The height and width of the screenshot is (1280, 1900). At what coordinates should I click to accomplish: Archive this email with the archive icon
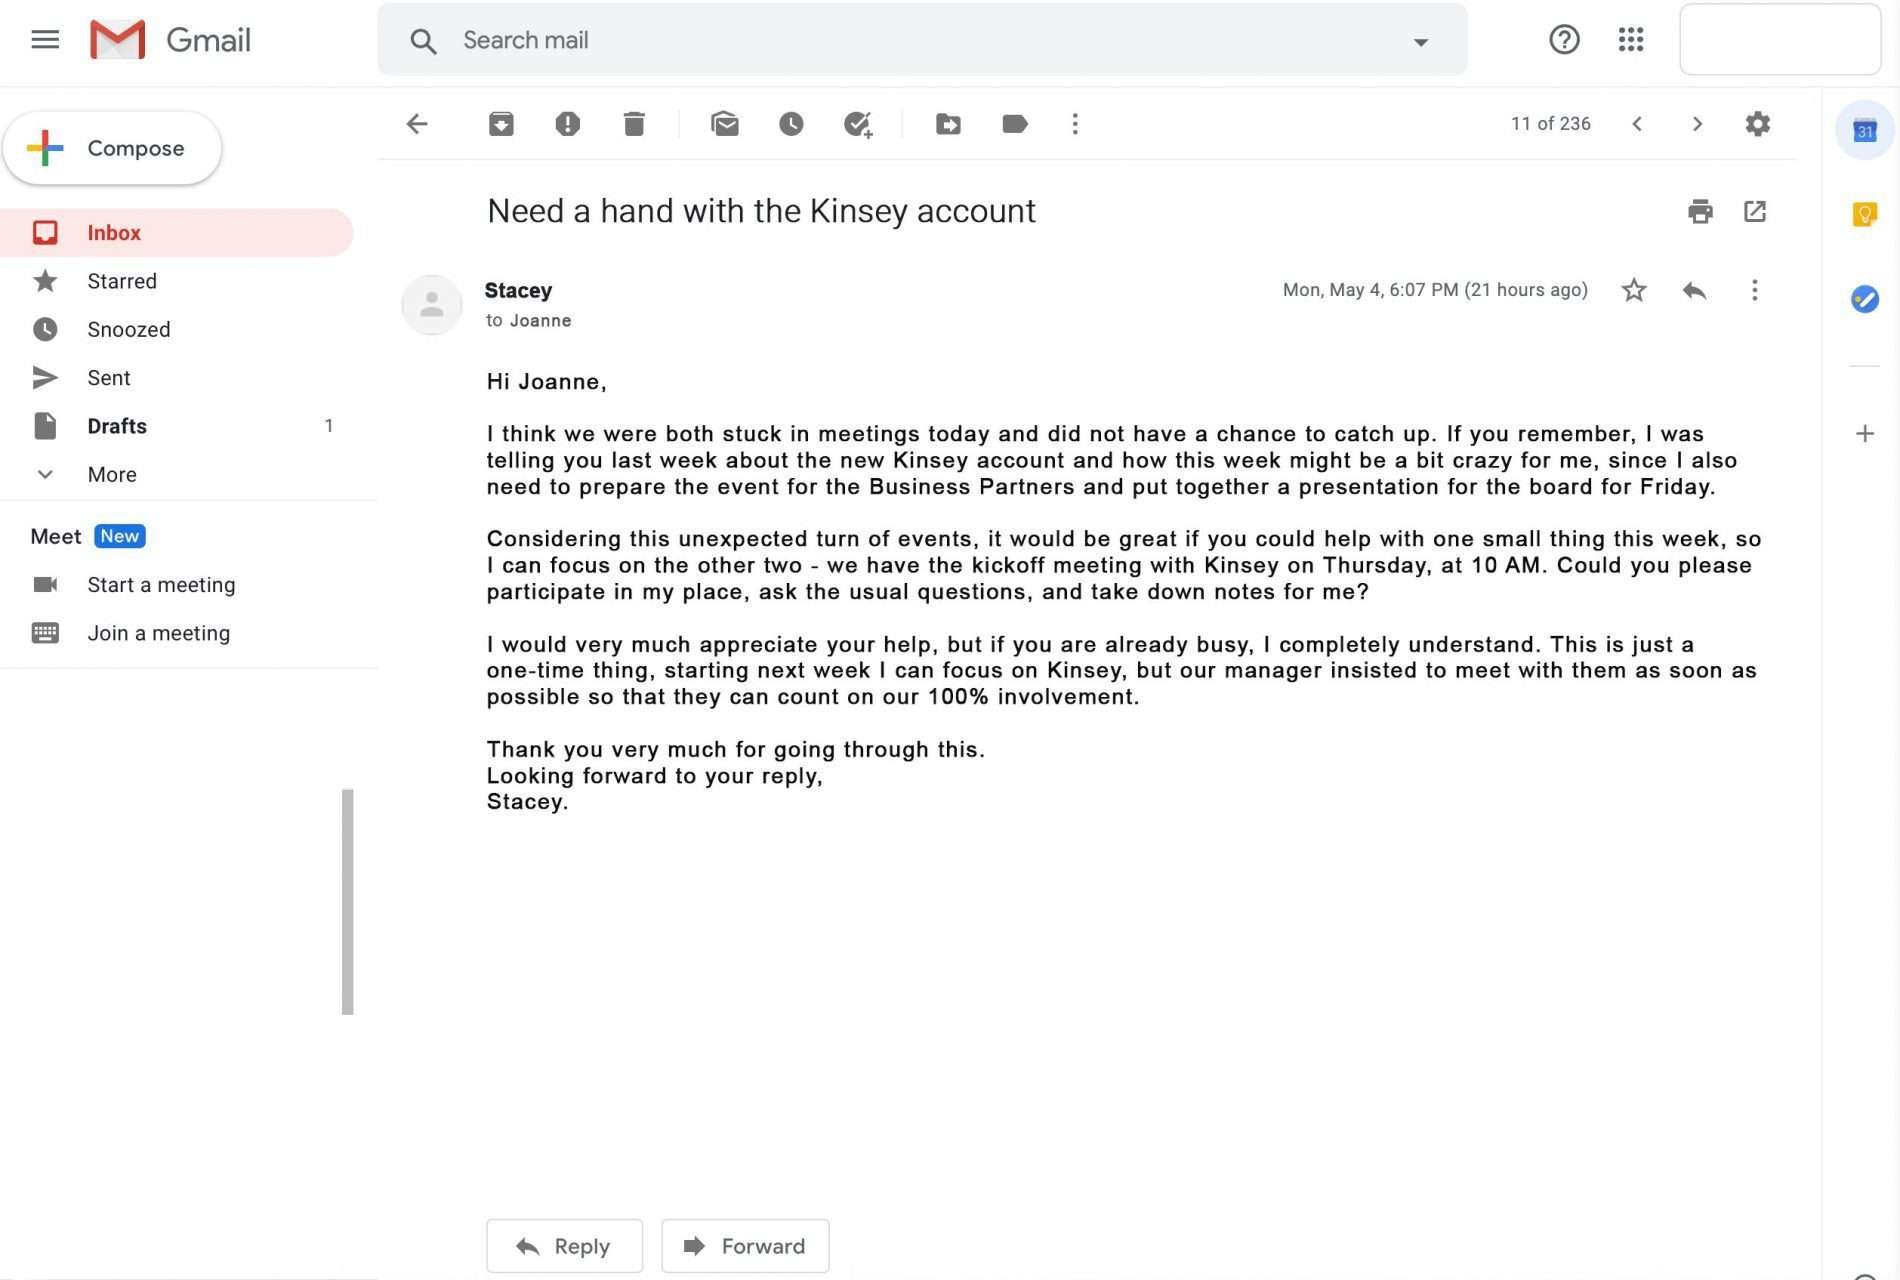[501, 124]
